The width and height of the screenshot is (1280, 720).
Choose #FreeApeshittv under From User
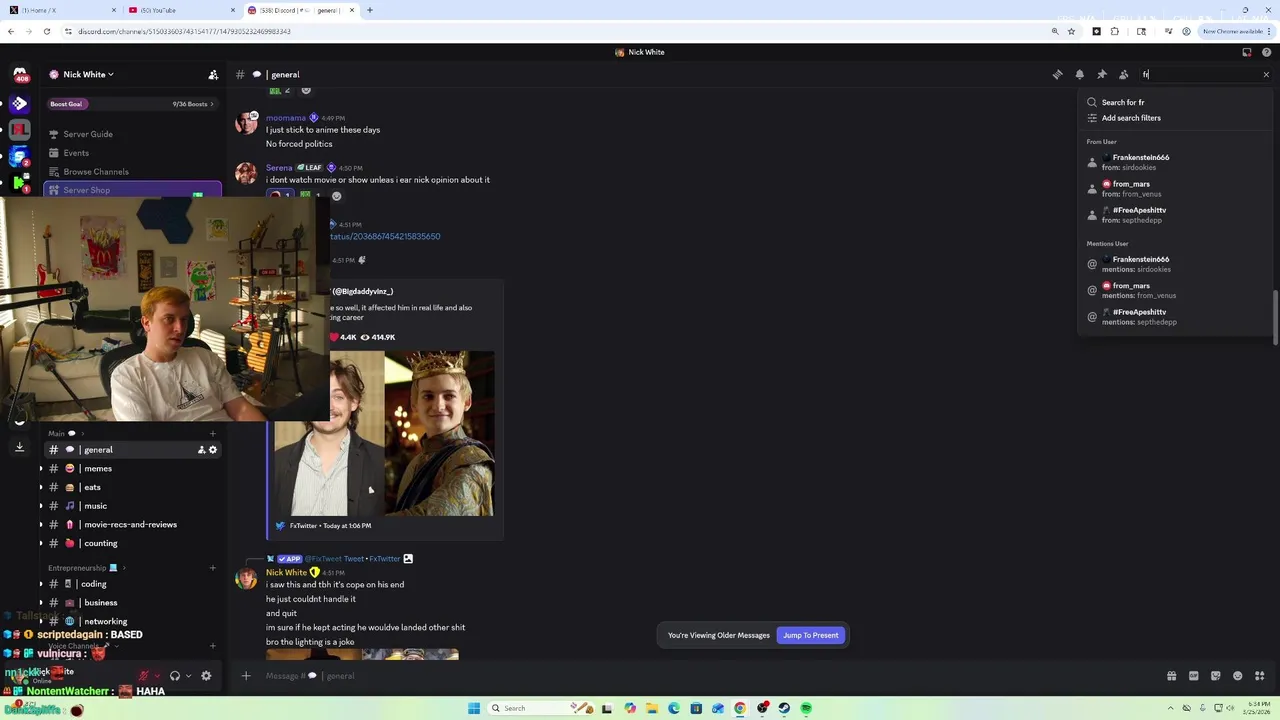[x=1175, y=215]
